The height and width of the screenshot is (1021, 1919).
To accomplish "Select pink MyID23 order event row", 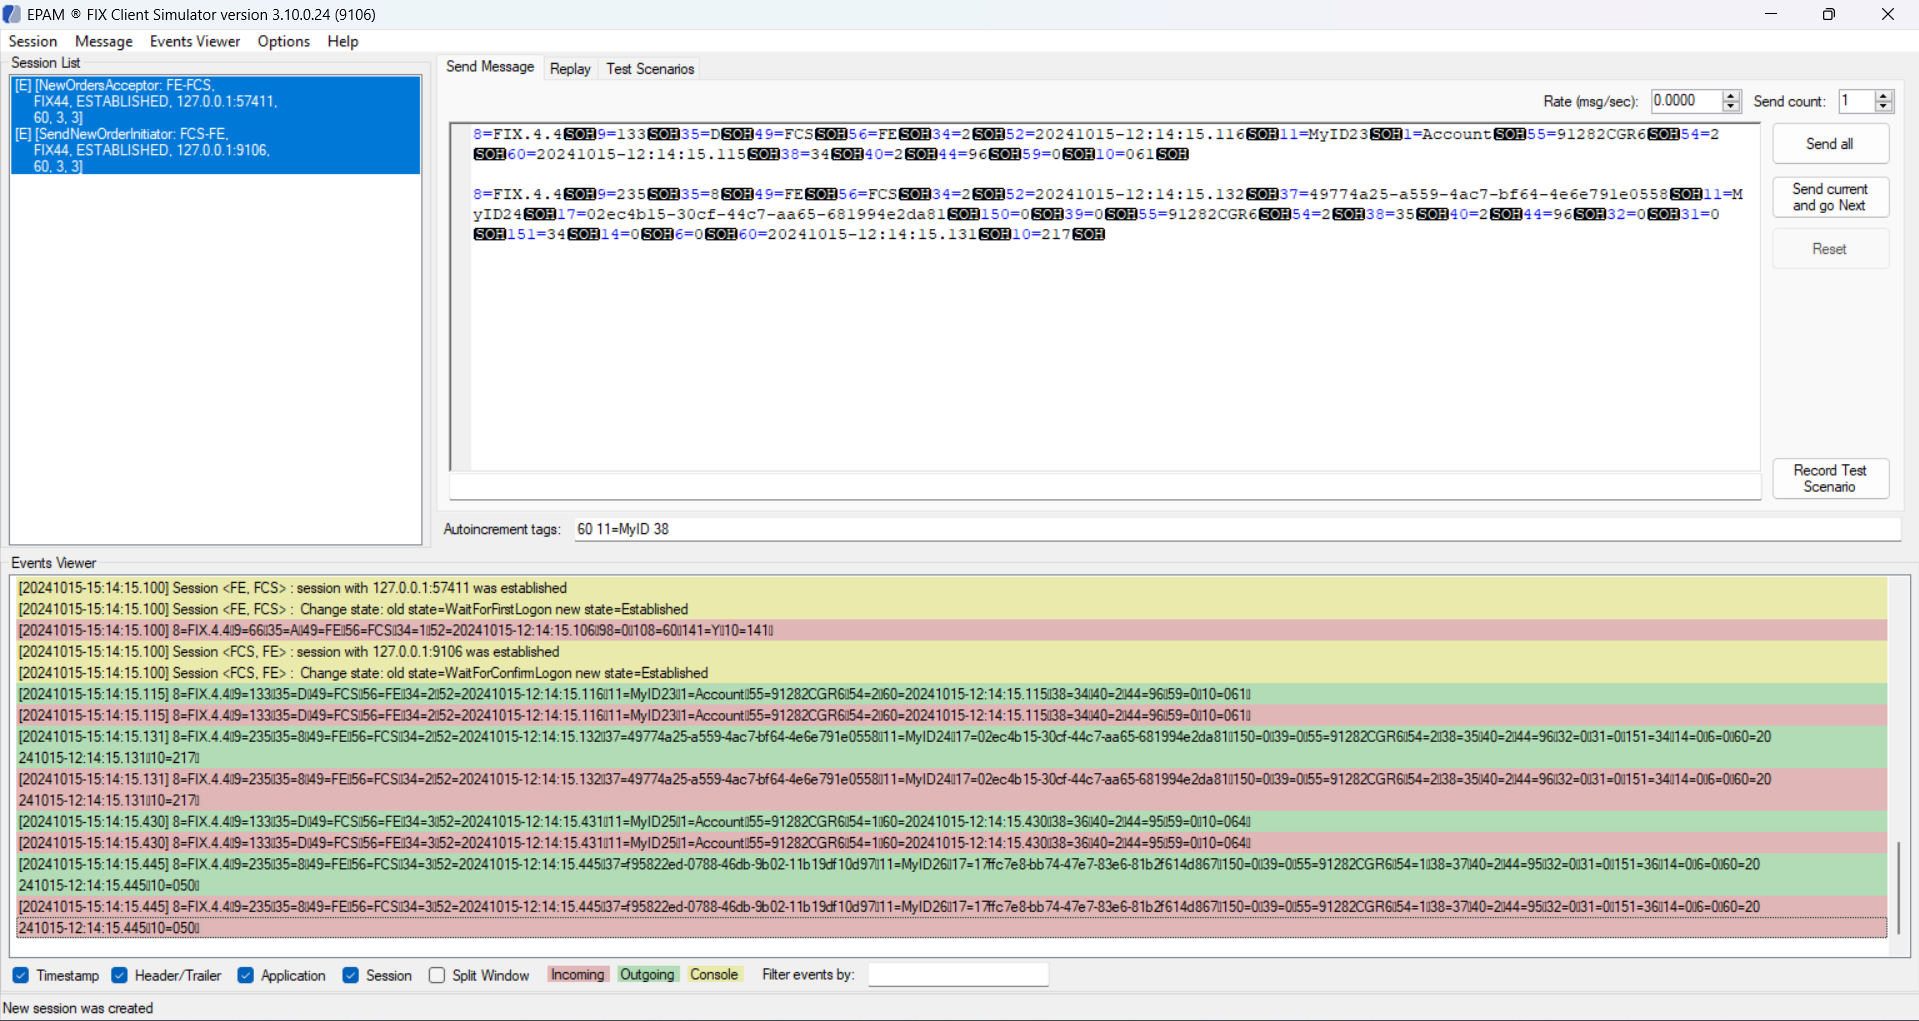I will 950,715.
